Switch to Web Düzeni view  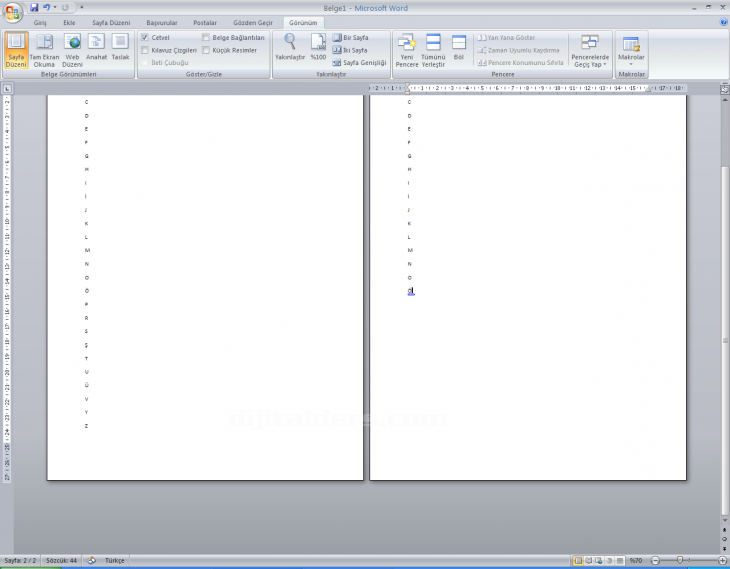tap(73, 48)
